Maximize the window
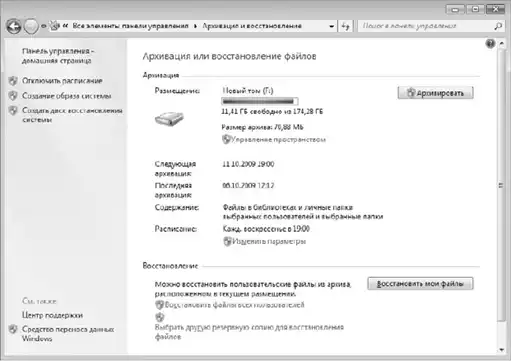 pyautogui.click(x=475, y=10)
